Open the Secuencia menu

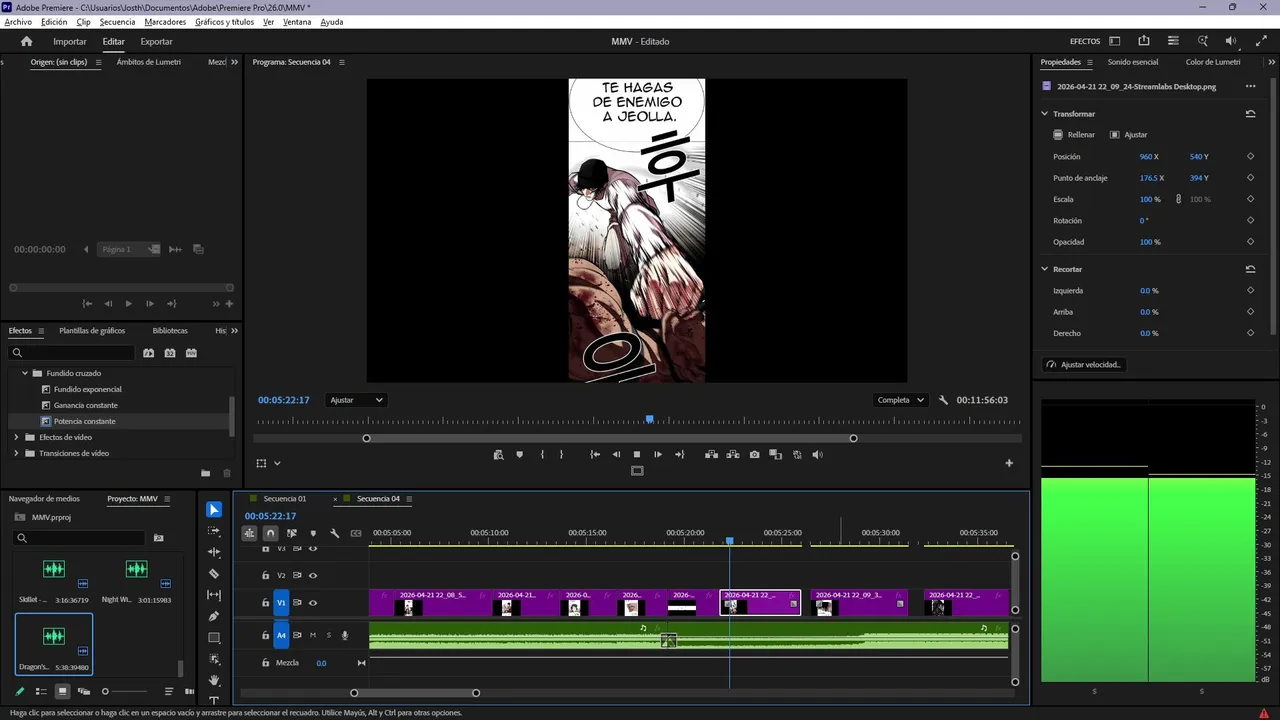click(117, 21)
